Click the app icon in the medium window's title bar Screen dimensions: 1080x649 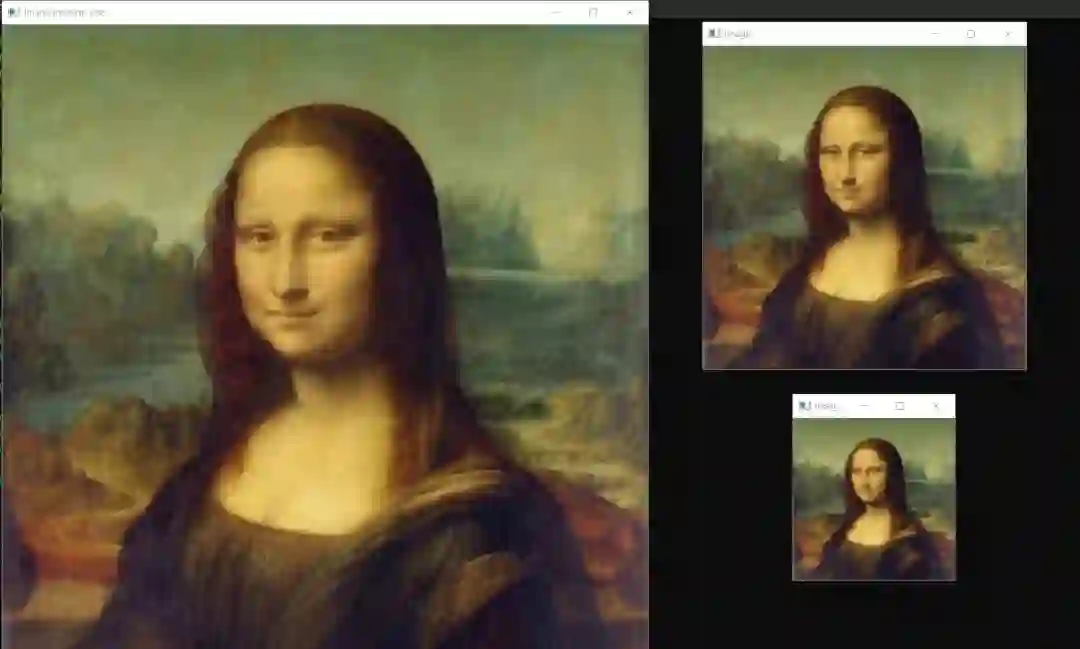[x=714, y=33]
